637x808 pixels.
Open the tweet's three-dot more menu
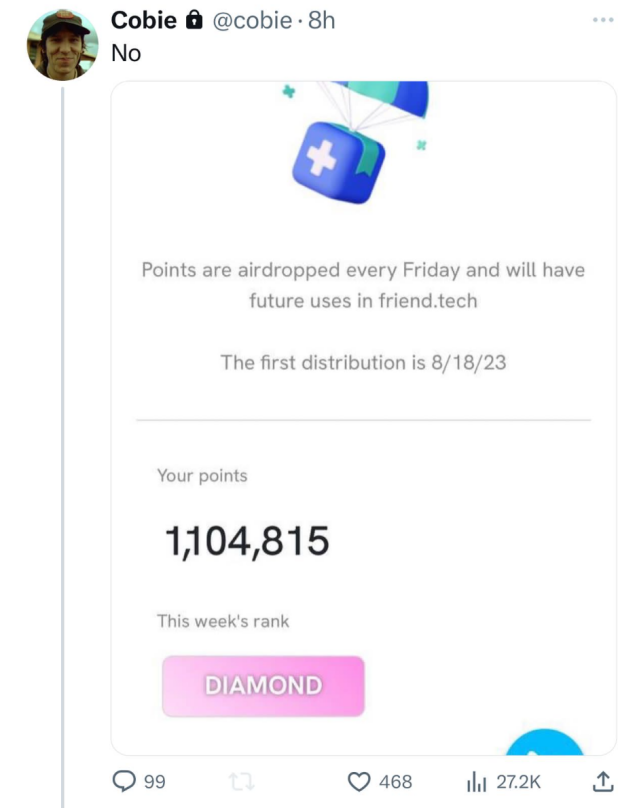[x=601, y=19]
